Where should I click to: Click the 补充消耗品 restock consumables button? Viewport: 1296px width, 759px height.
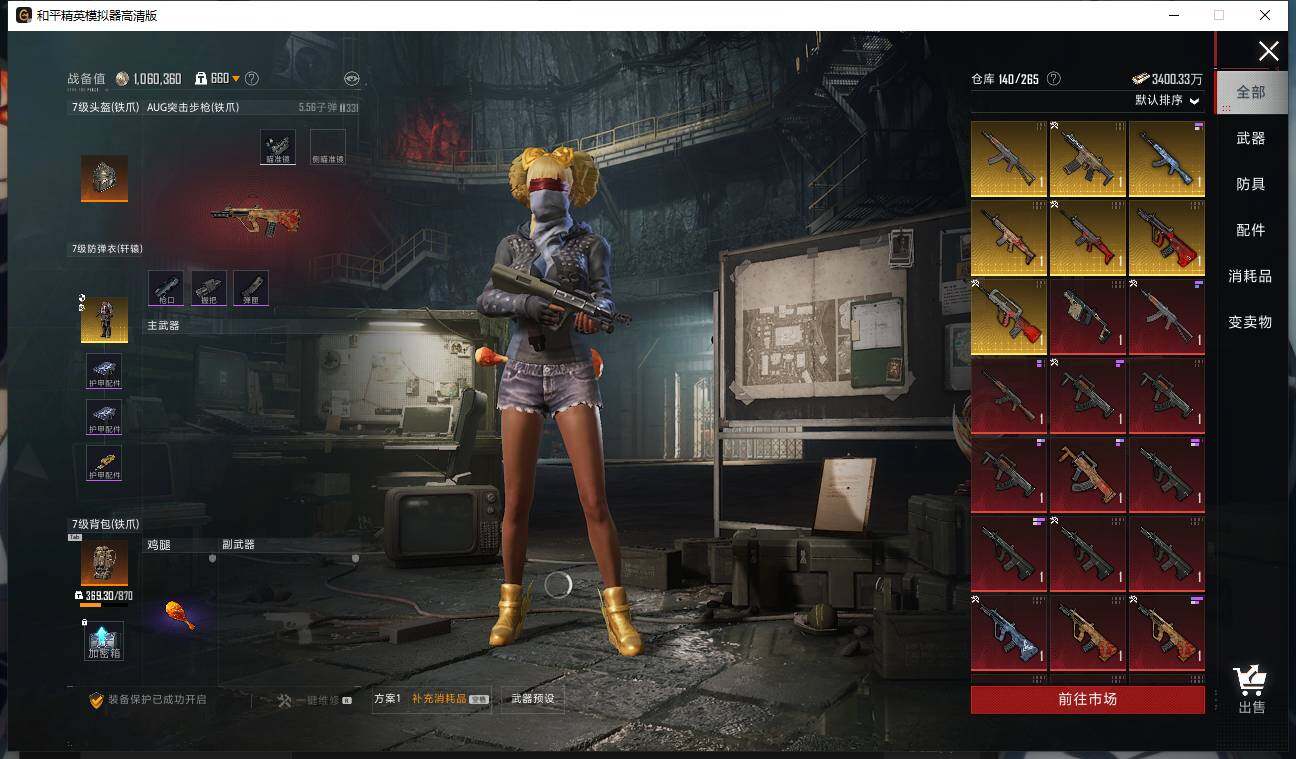[450, 699]
